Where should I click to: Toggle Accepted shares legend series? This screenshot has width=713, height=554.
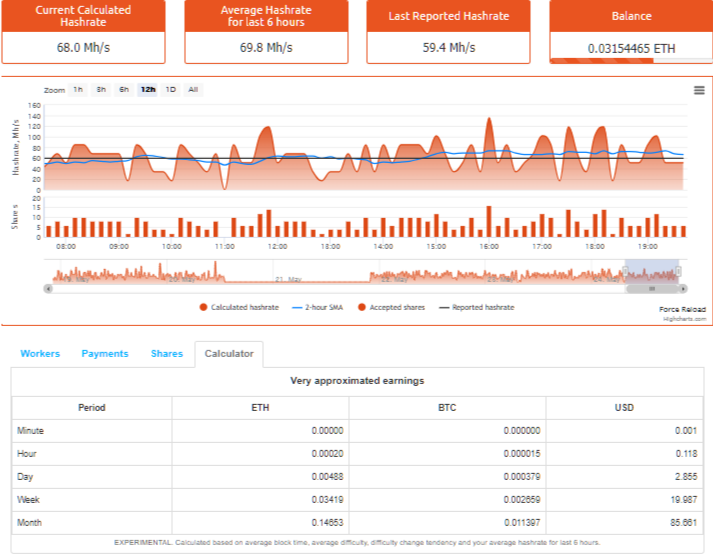point(392,307)
